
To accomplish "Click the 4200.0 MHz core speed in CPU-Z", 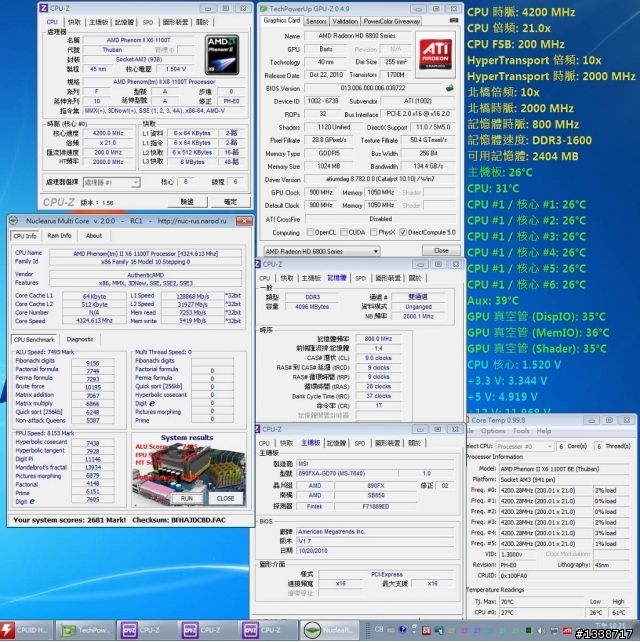I will [x=108, y=133].
